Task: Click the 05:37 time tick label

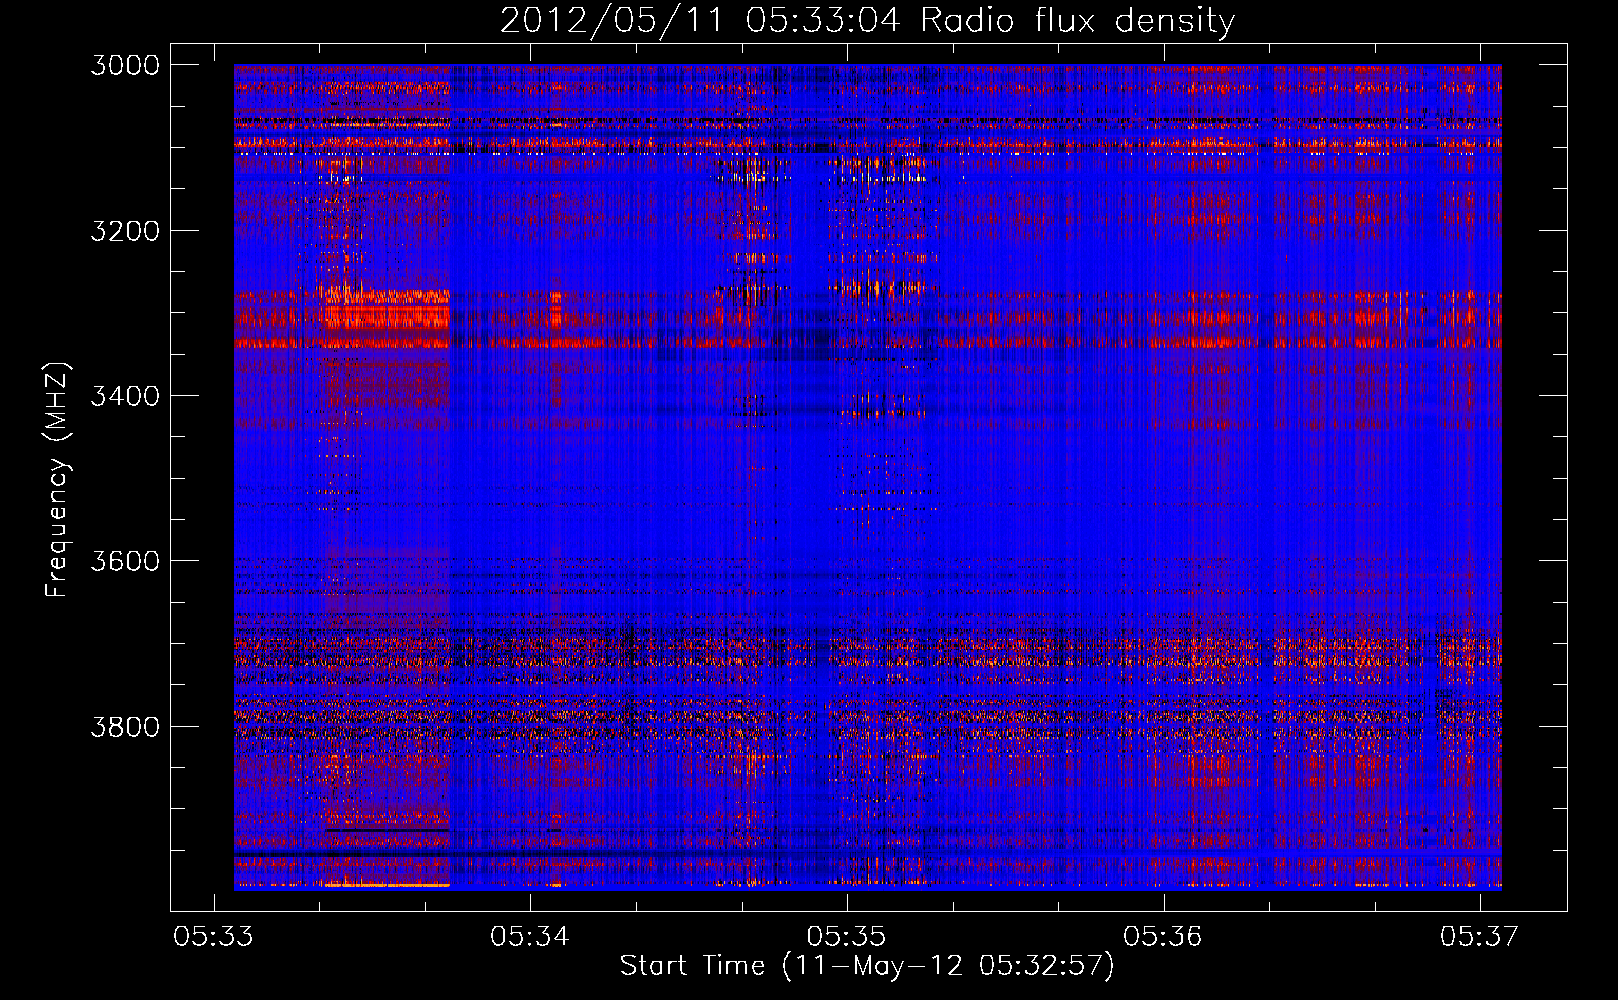Action: click(1479, 936)
